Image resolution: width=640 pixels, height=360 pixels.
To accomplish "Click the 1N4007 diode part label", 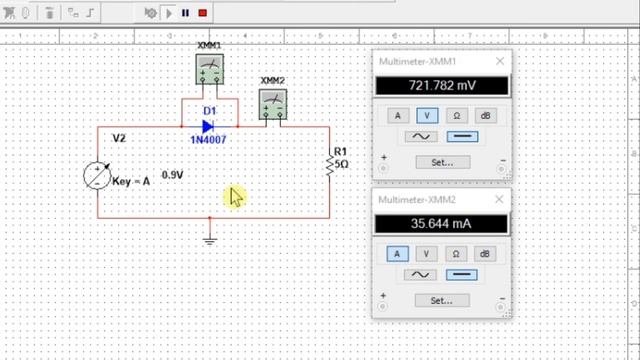I will 208,140.
